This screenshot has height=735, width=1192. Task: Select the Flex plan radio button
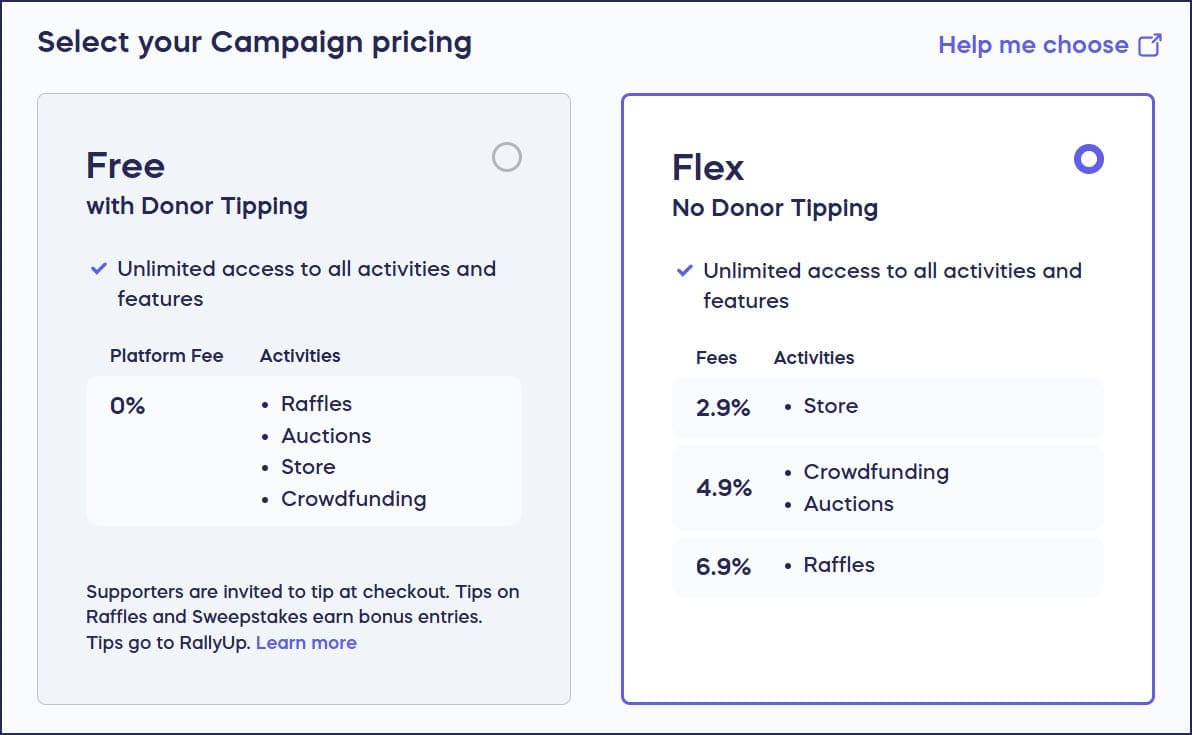pos(1088,159)
